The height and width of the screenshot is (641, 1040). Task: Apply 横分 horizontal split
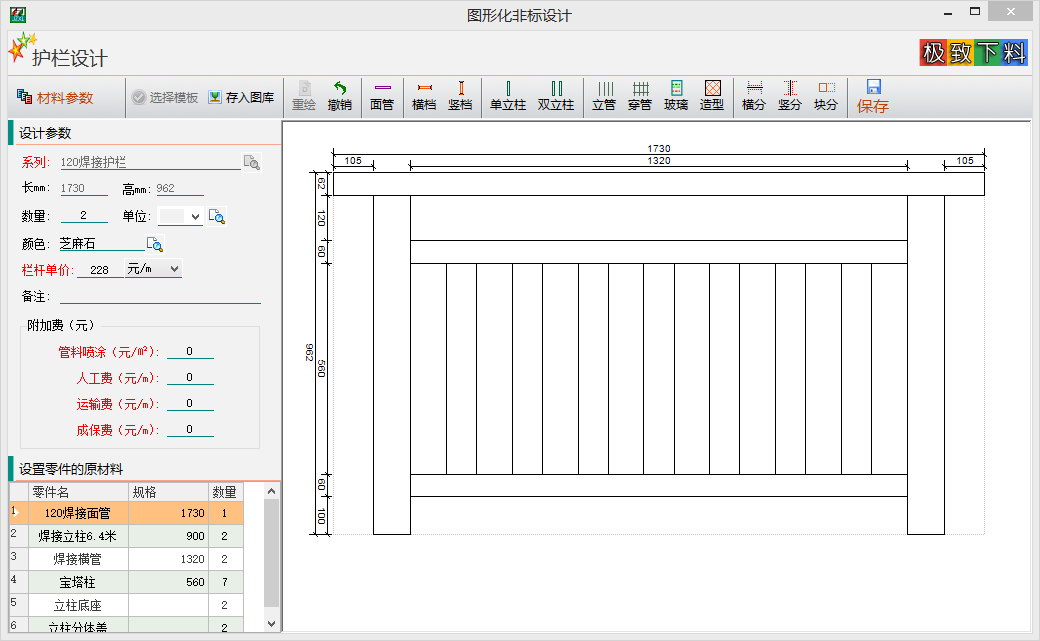pos(754,97)
